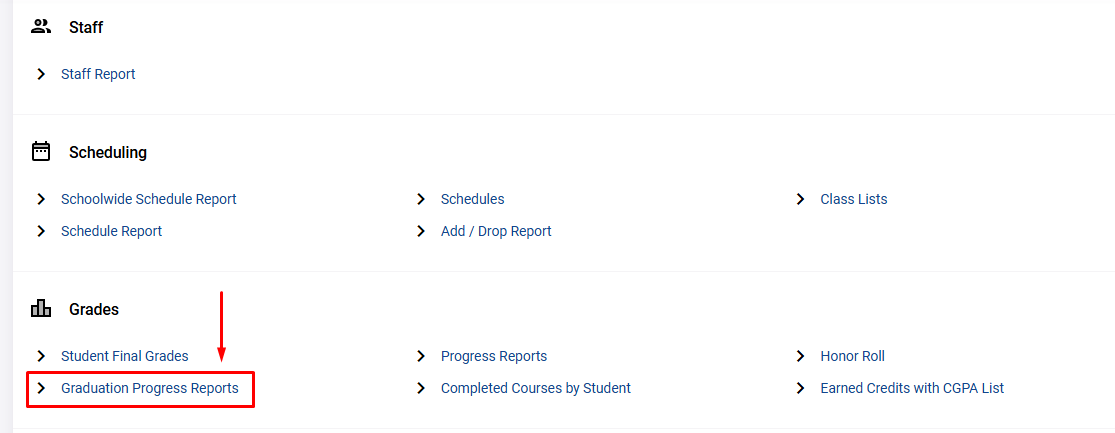The image size is (1115, 433).
Task: Click the Grades bar chart icon
Action: [x=41, y=309]
